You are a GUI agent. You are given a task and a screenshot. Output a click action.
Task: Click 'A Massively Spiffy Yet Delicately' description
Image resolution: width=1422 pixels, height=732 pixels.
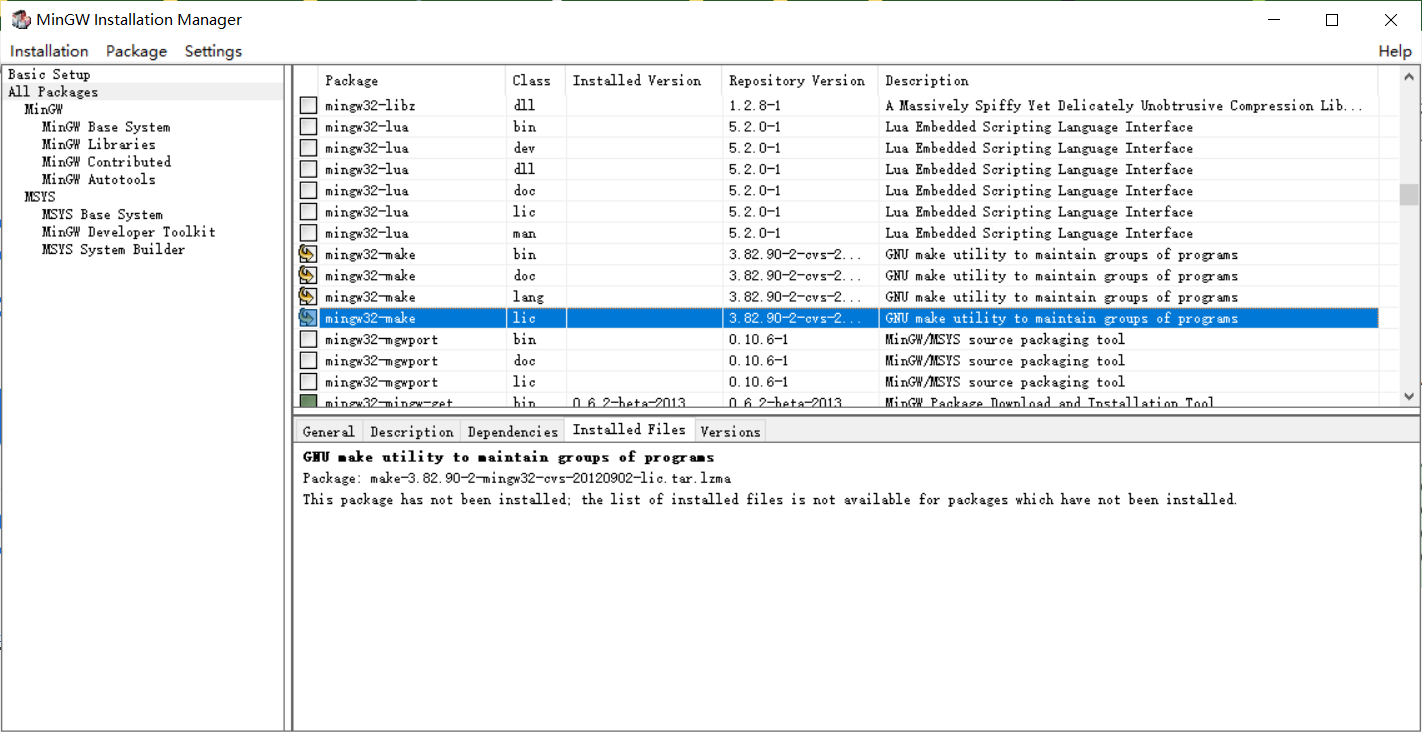(x=1123, y=105)
